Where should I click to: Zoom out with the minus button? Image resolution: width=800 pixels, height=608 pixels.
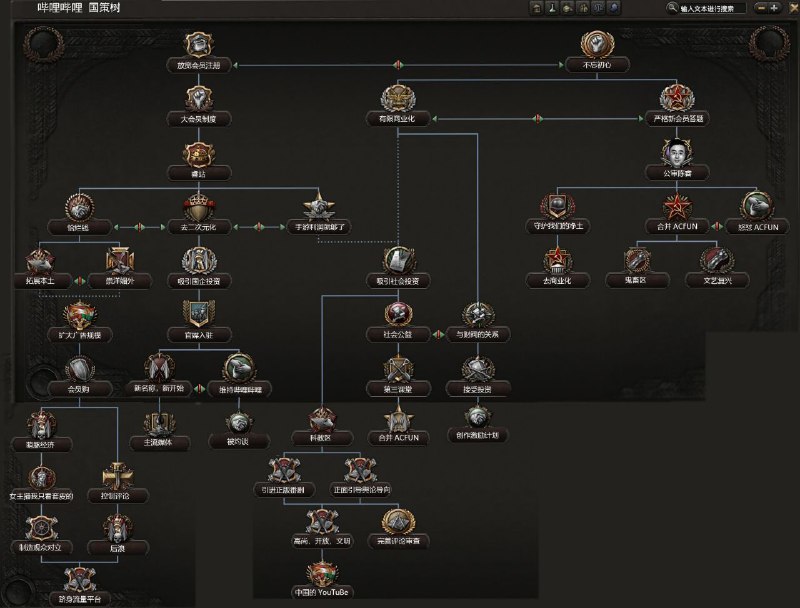(762, 8)
